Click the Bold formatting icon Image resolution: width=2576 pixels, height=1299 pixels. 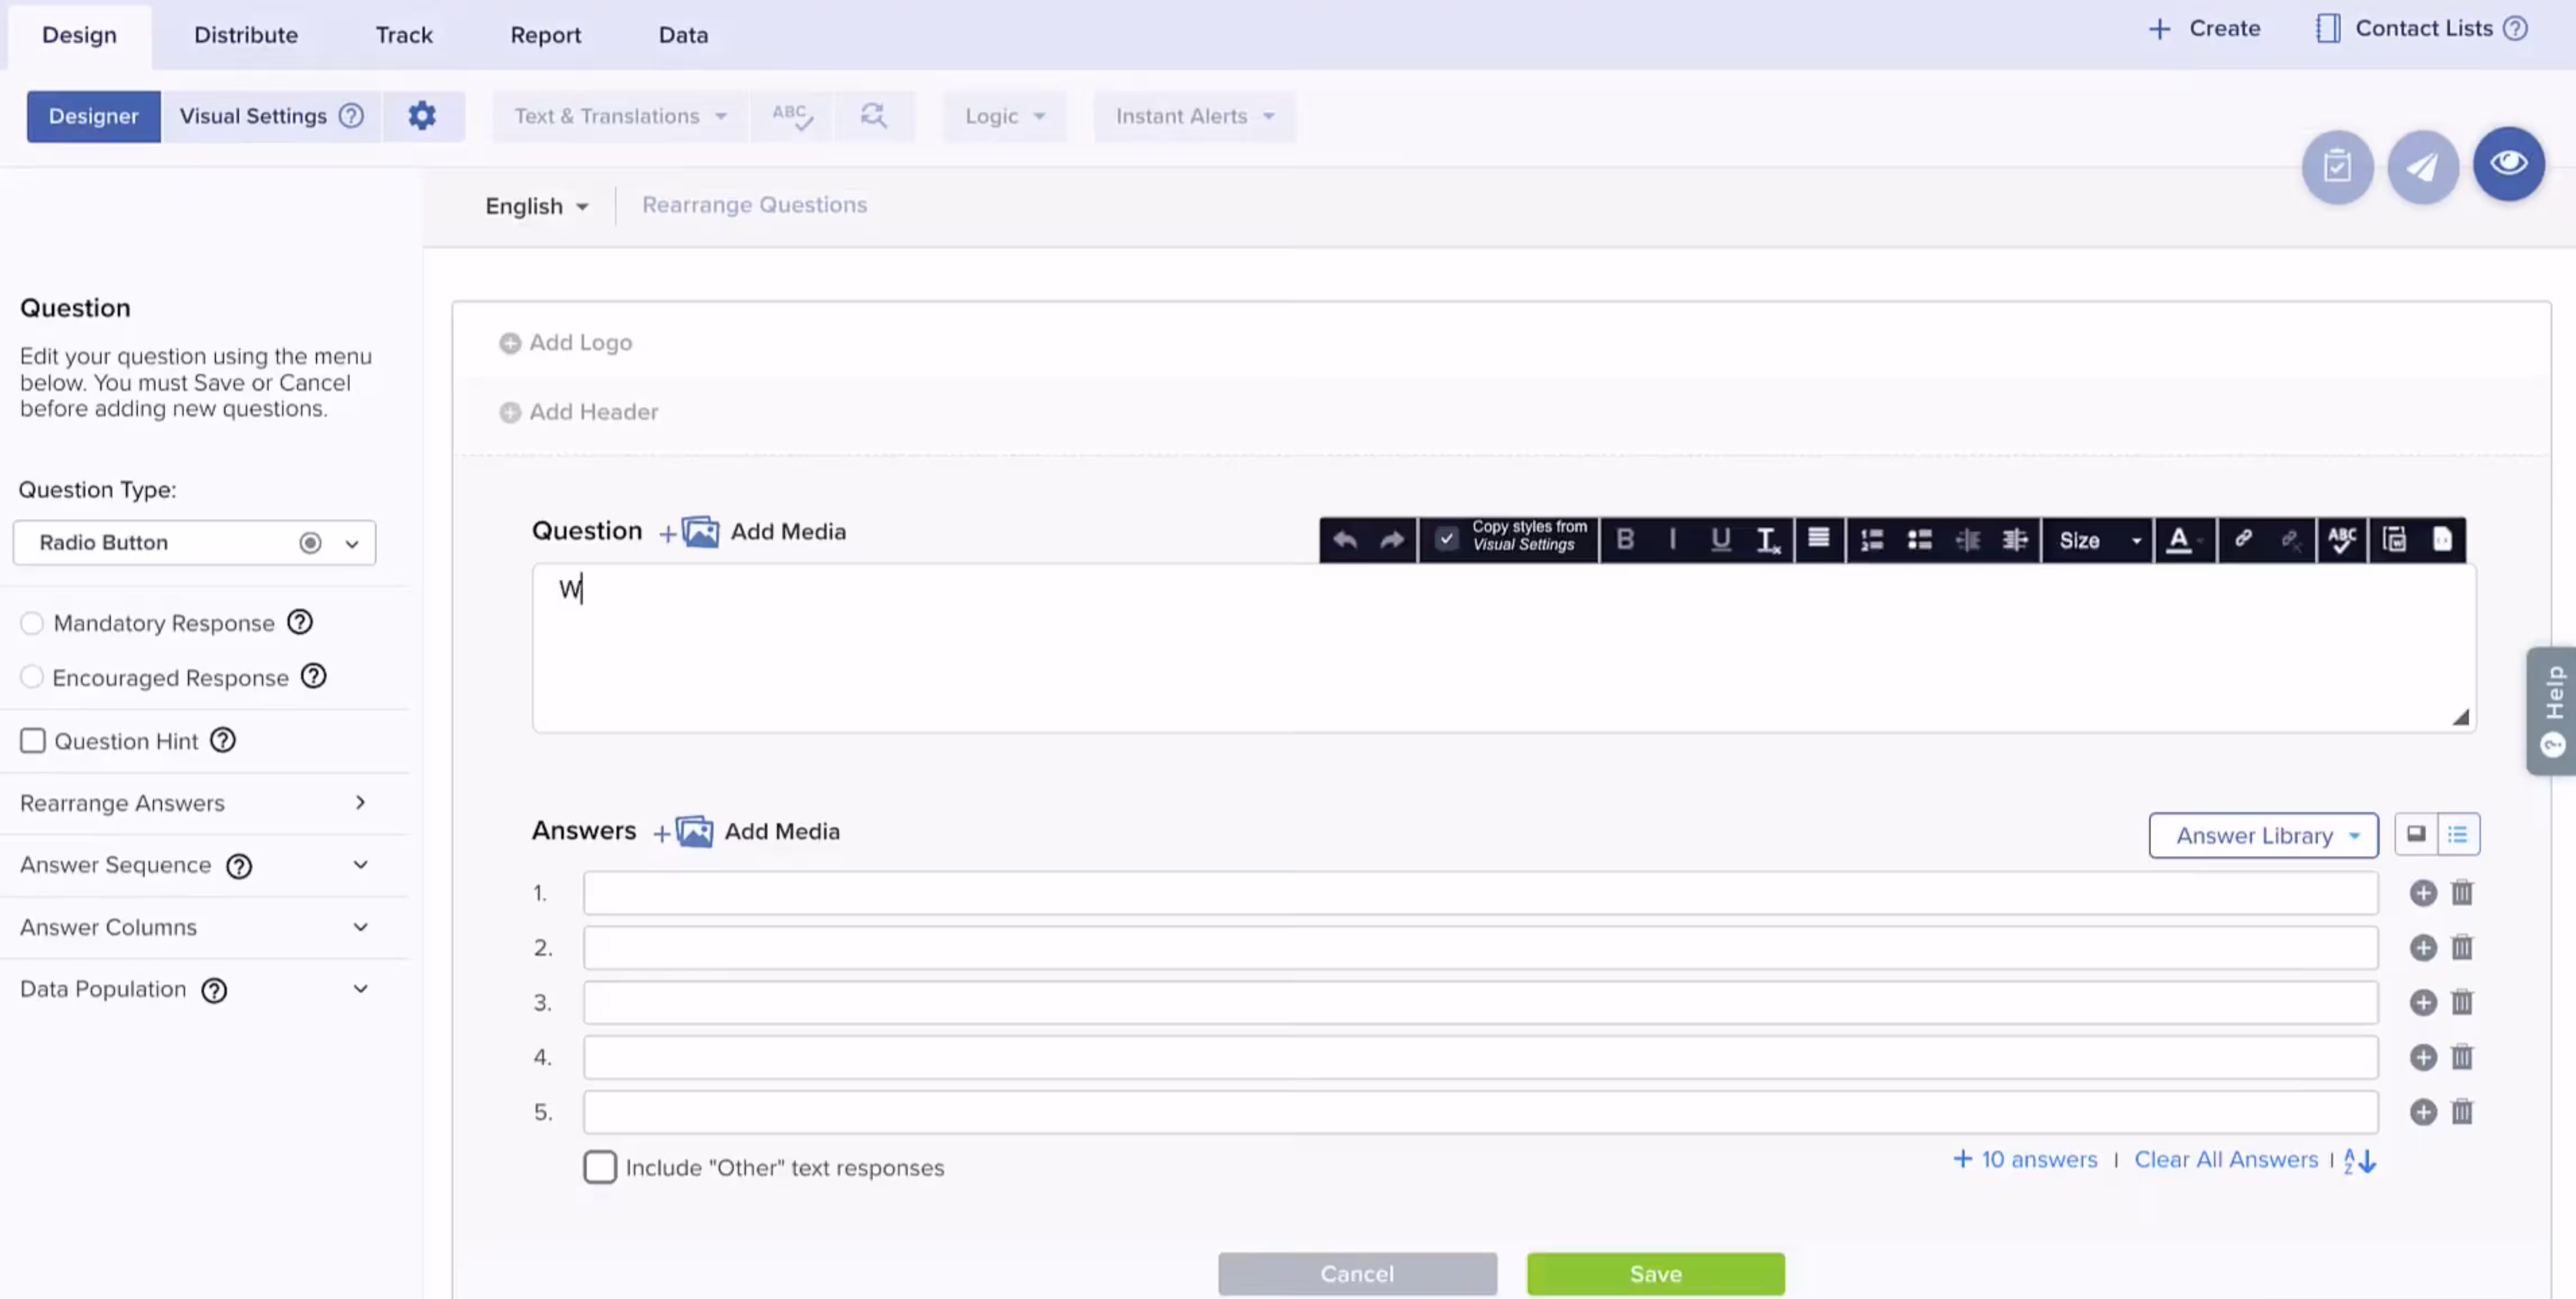tap(1625, 540)
